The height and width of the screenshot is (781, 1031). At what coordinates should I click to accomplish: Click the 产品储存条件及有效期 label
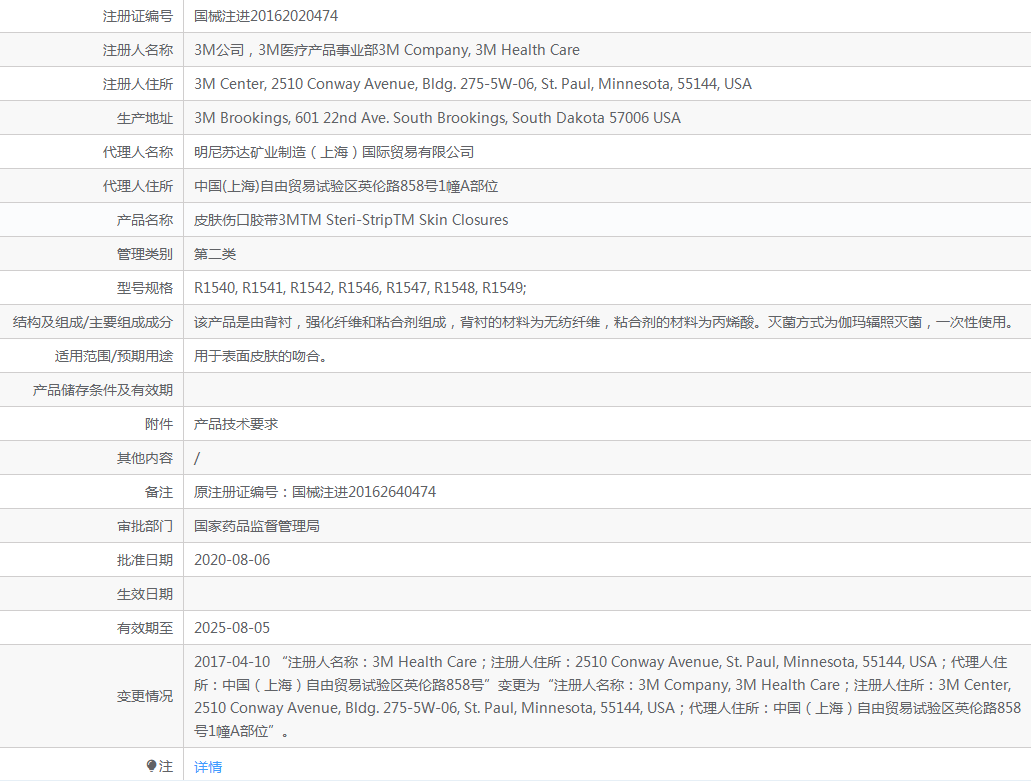click(x=103, y=390)
